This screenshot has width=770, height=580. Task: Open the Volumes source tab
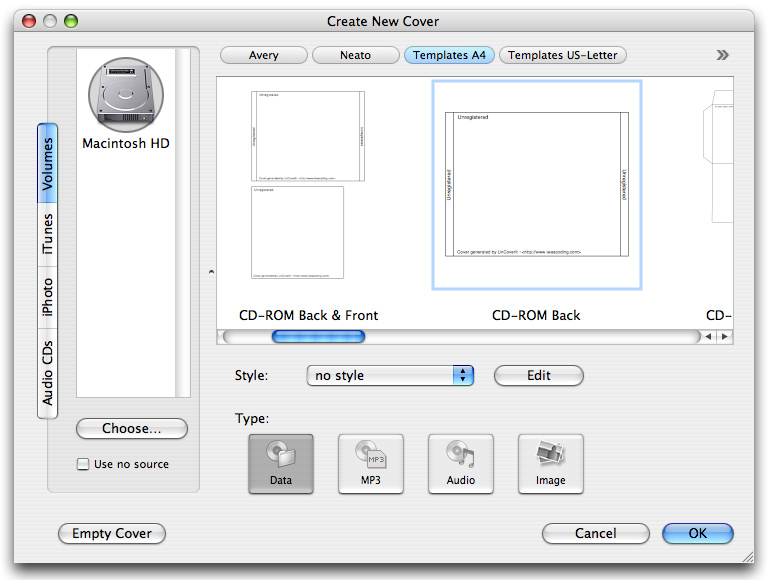pyautogui.click(x=47, y=164)
